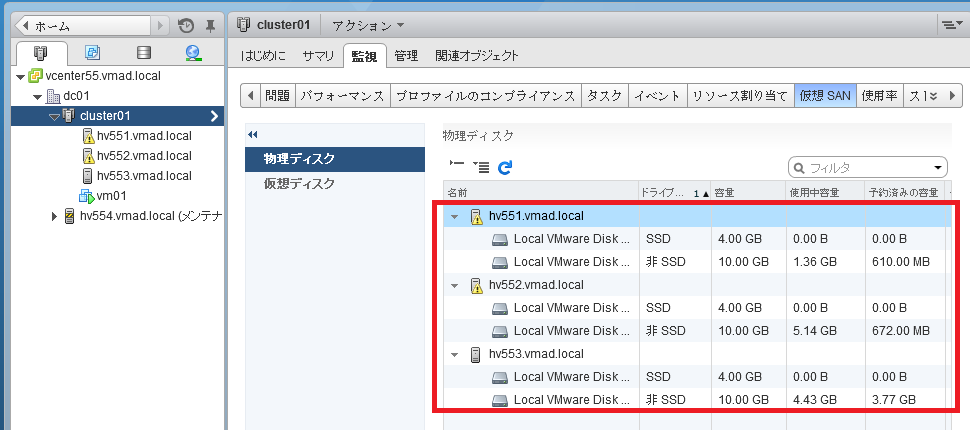
Task: Open the はじめに tab
Action: (x=264, y=56)
